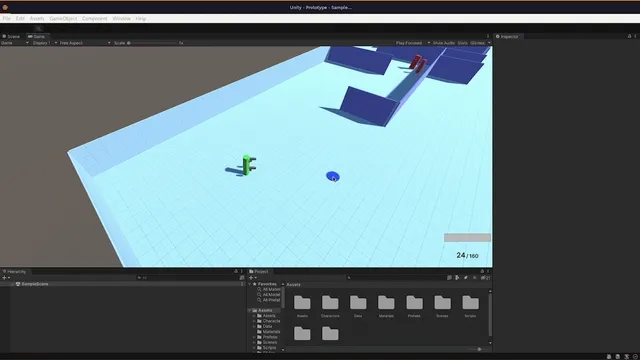Select SampleScene in the Hierarchy
This screenshot has width=640, height=360.
35,284
